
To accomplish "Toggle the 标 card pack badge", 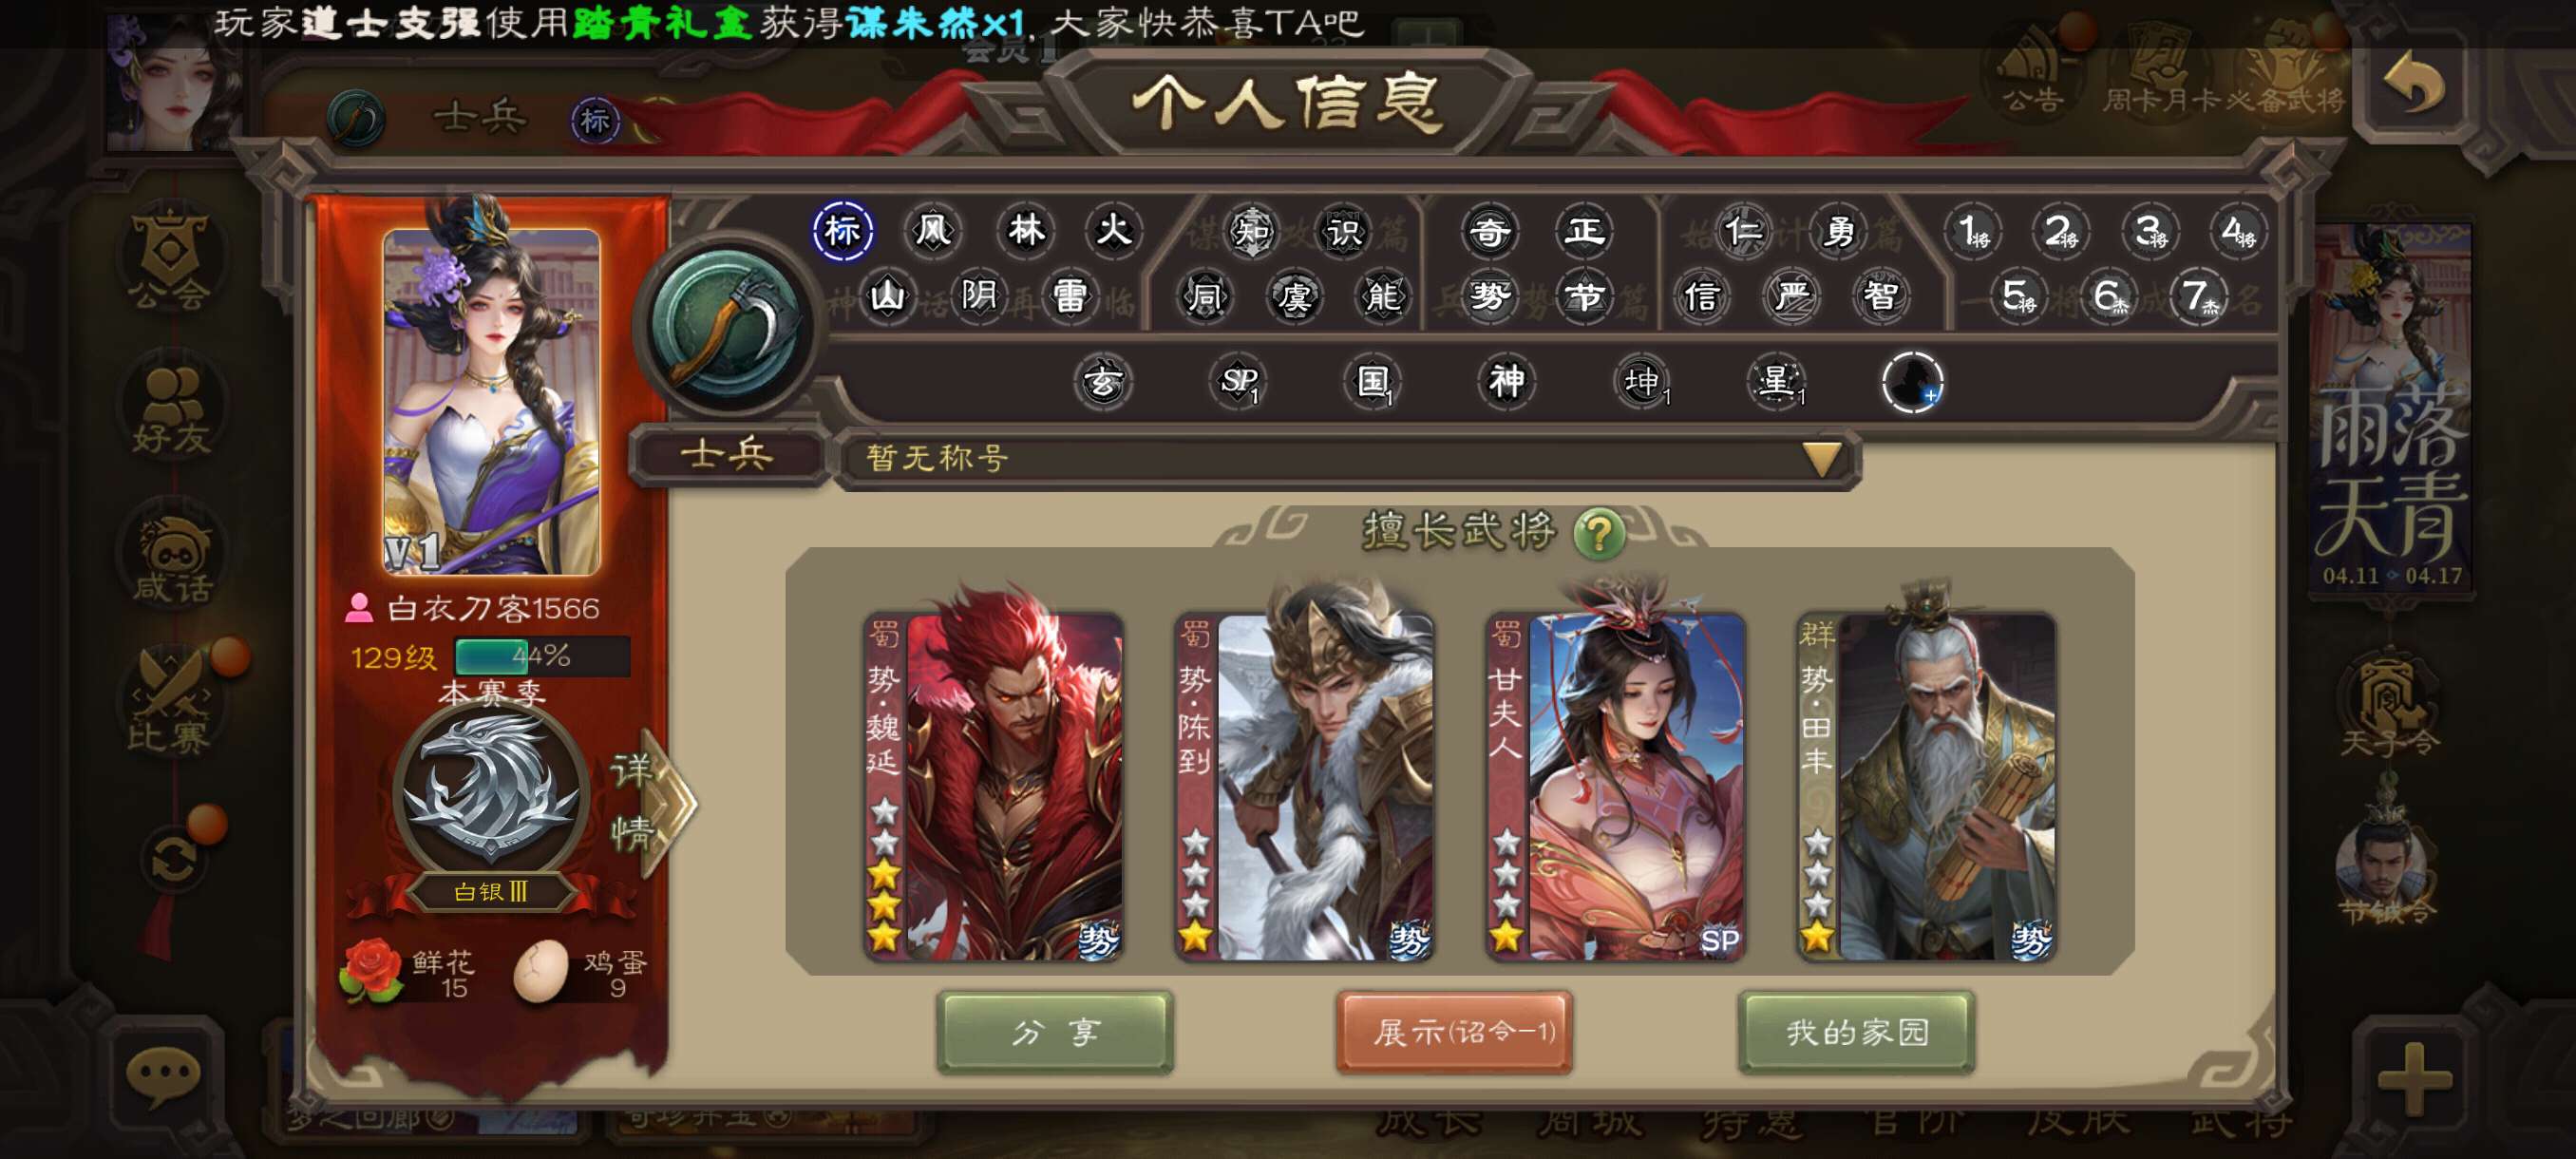I will click(842, 231).
